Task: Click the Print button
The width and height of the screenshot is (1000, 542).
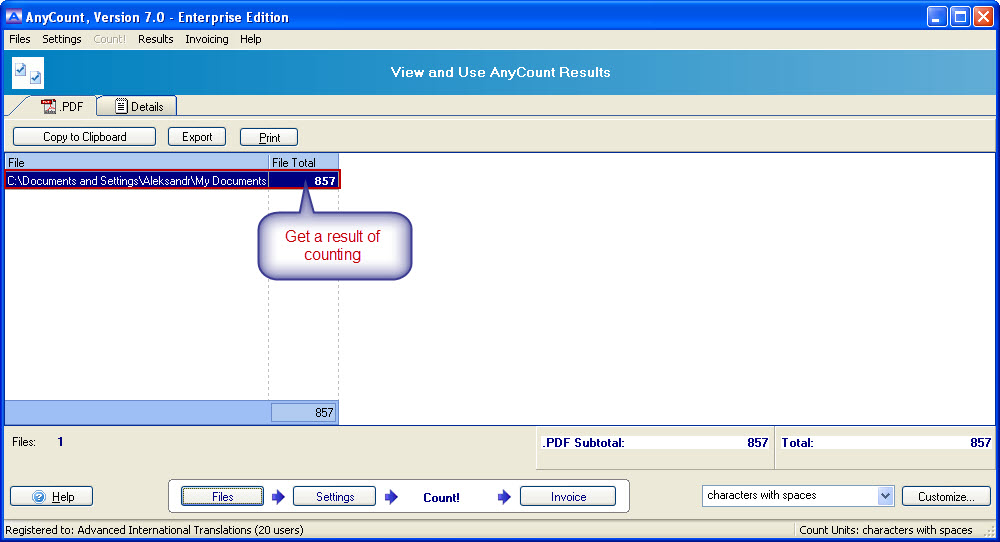Action: [269, 138]
